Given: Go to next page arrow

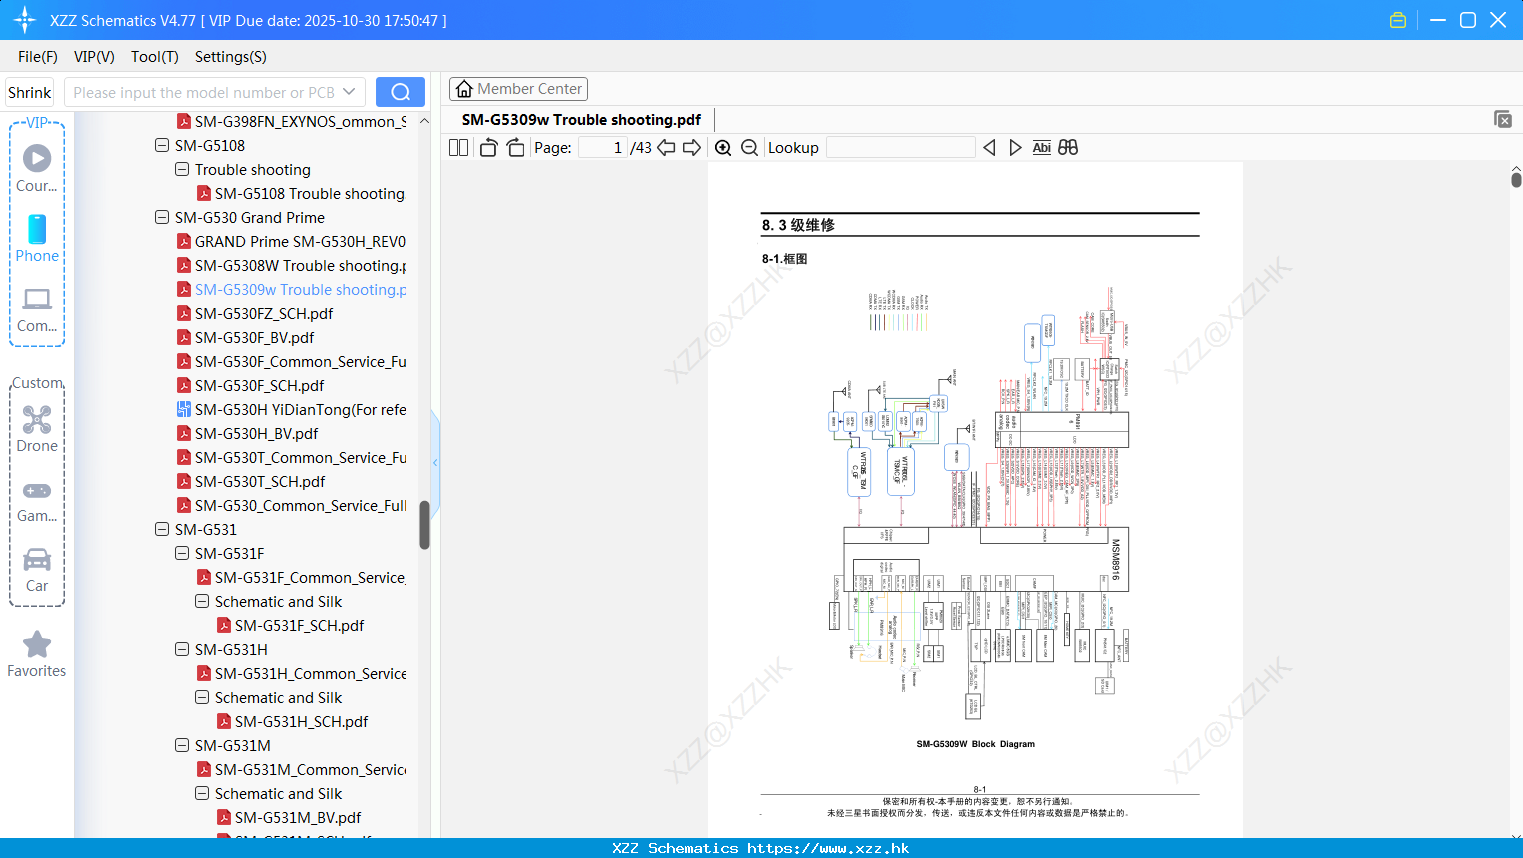Looking at the screenshot, I should coord(692,147).
